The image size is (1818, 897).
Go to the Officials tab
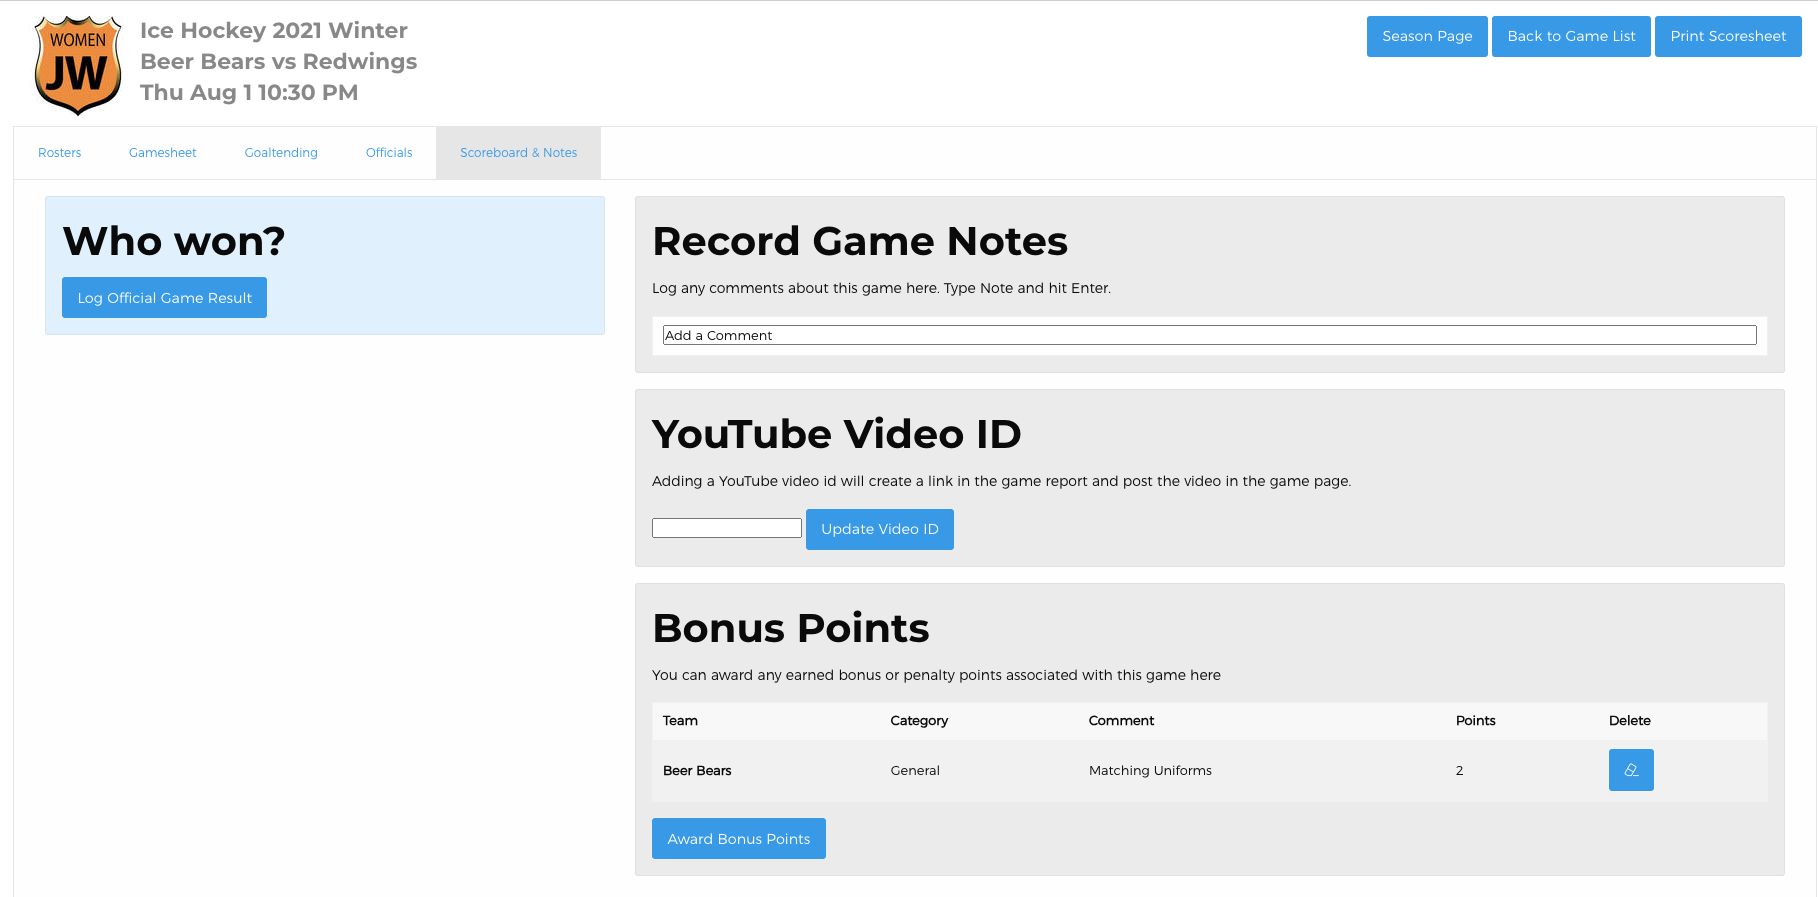click(389, 153)
